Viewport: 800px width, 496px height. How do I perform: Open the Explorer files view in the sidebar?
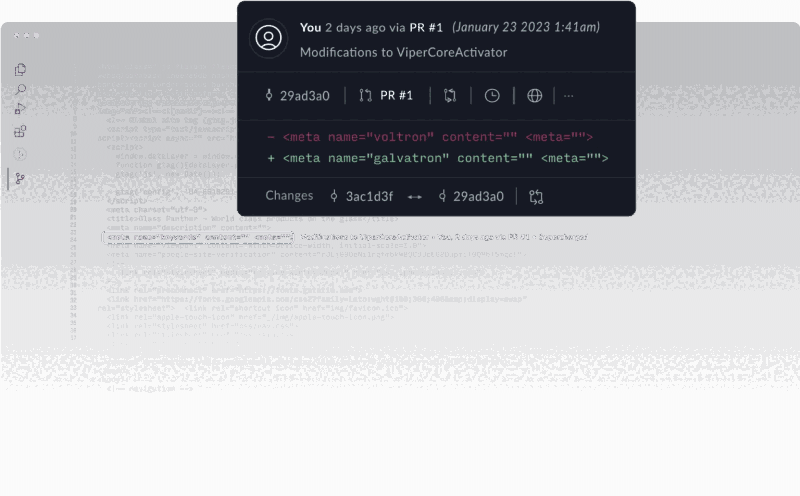tap(20, 69)
